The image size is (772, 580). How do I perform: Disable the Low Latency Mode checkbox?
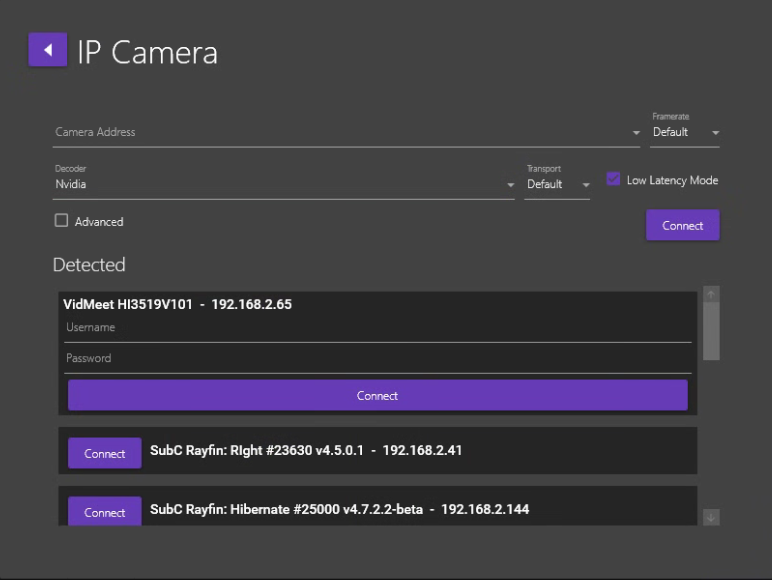(x=613, y=180)
